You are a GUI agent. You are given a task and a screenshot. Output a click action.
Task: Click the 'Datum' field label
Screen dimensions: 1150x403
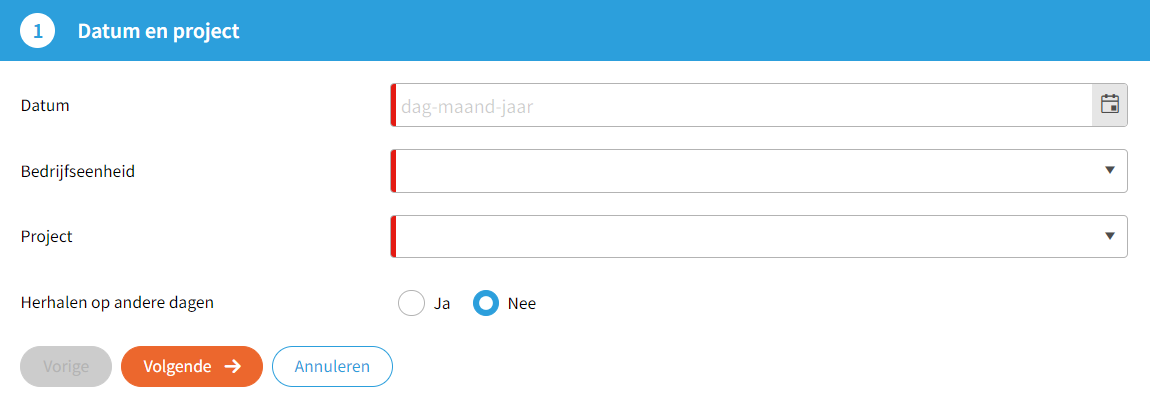pyautogui.click(x=45, y=105)
